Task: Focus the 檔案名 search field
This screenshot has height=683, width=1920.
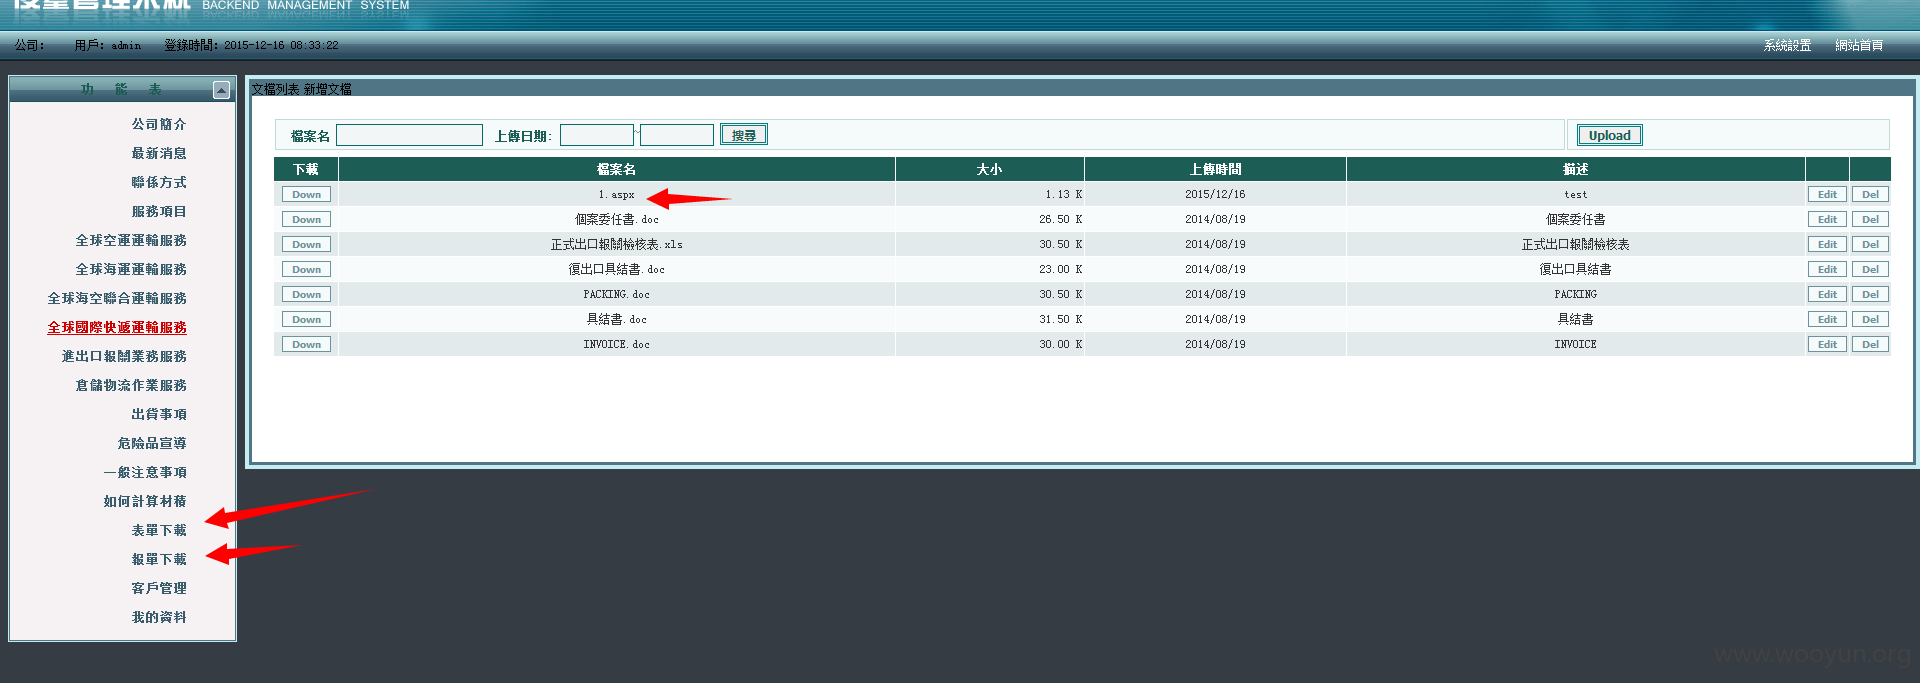Action: 409,135
